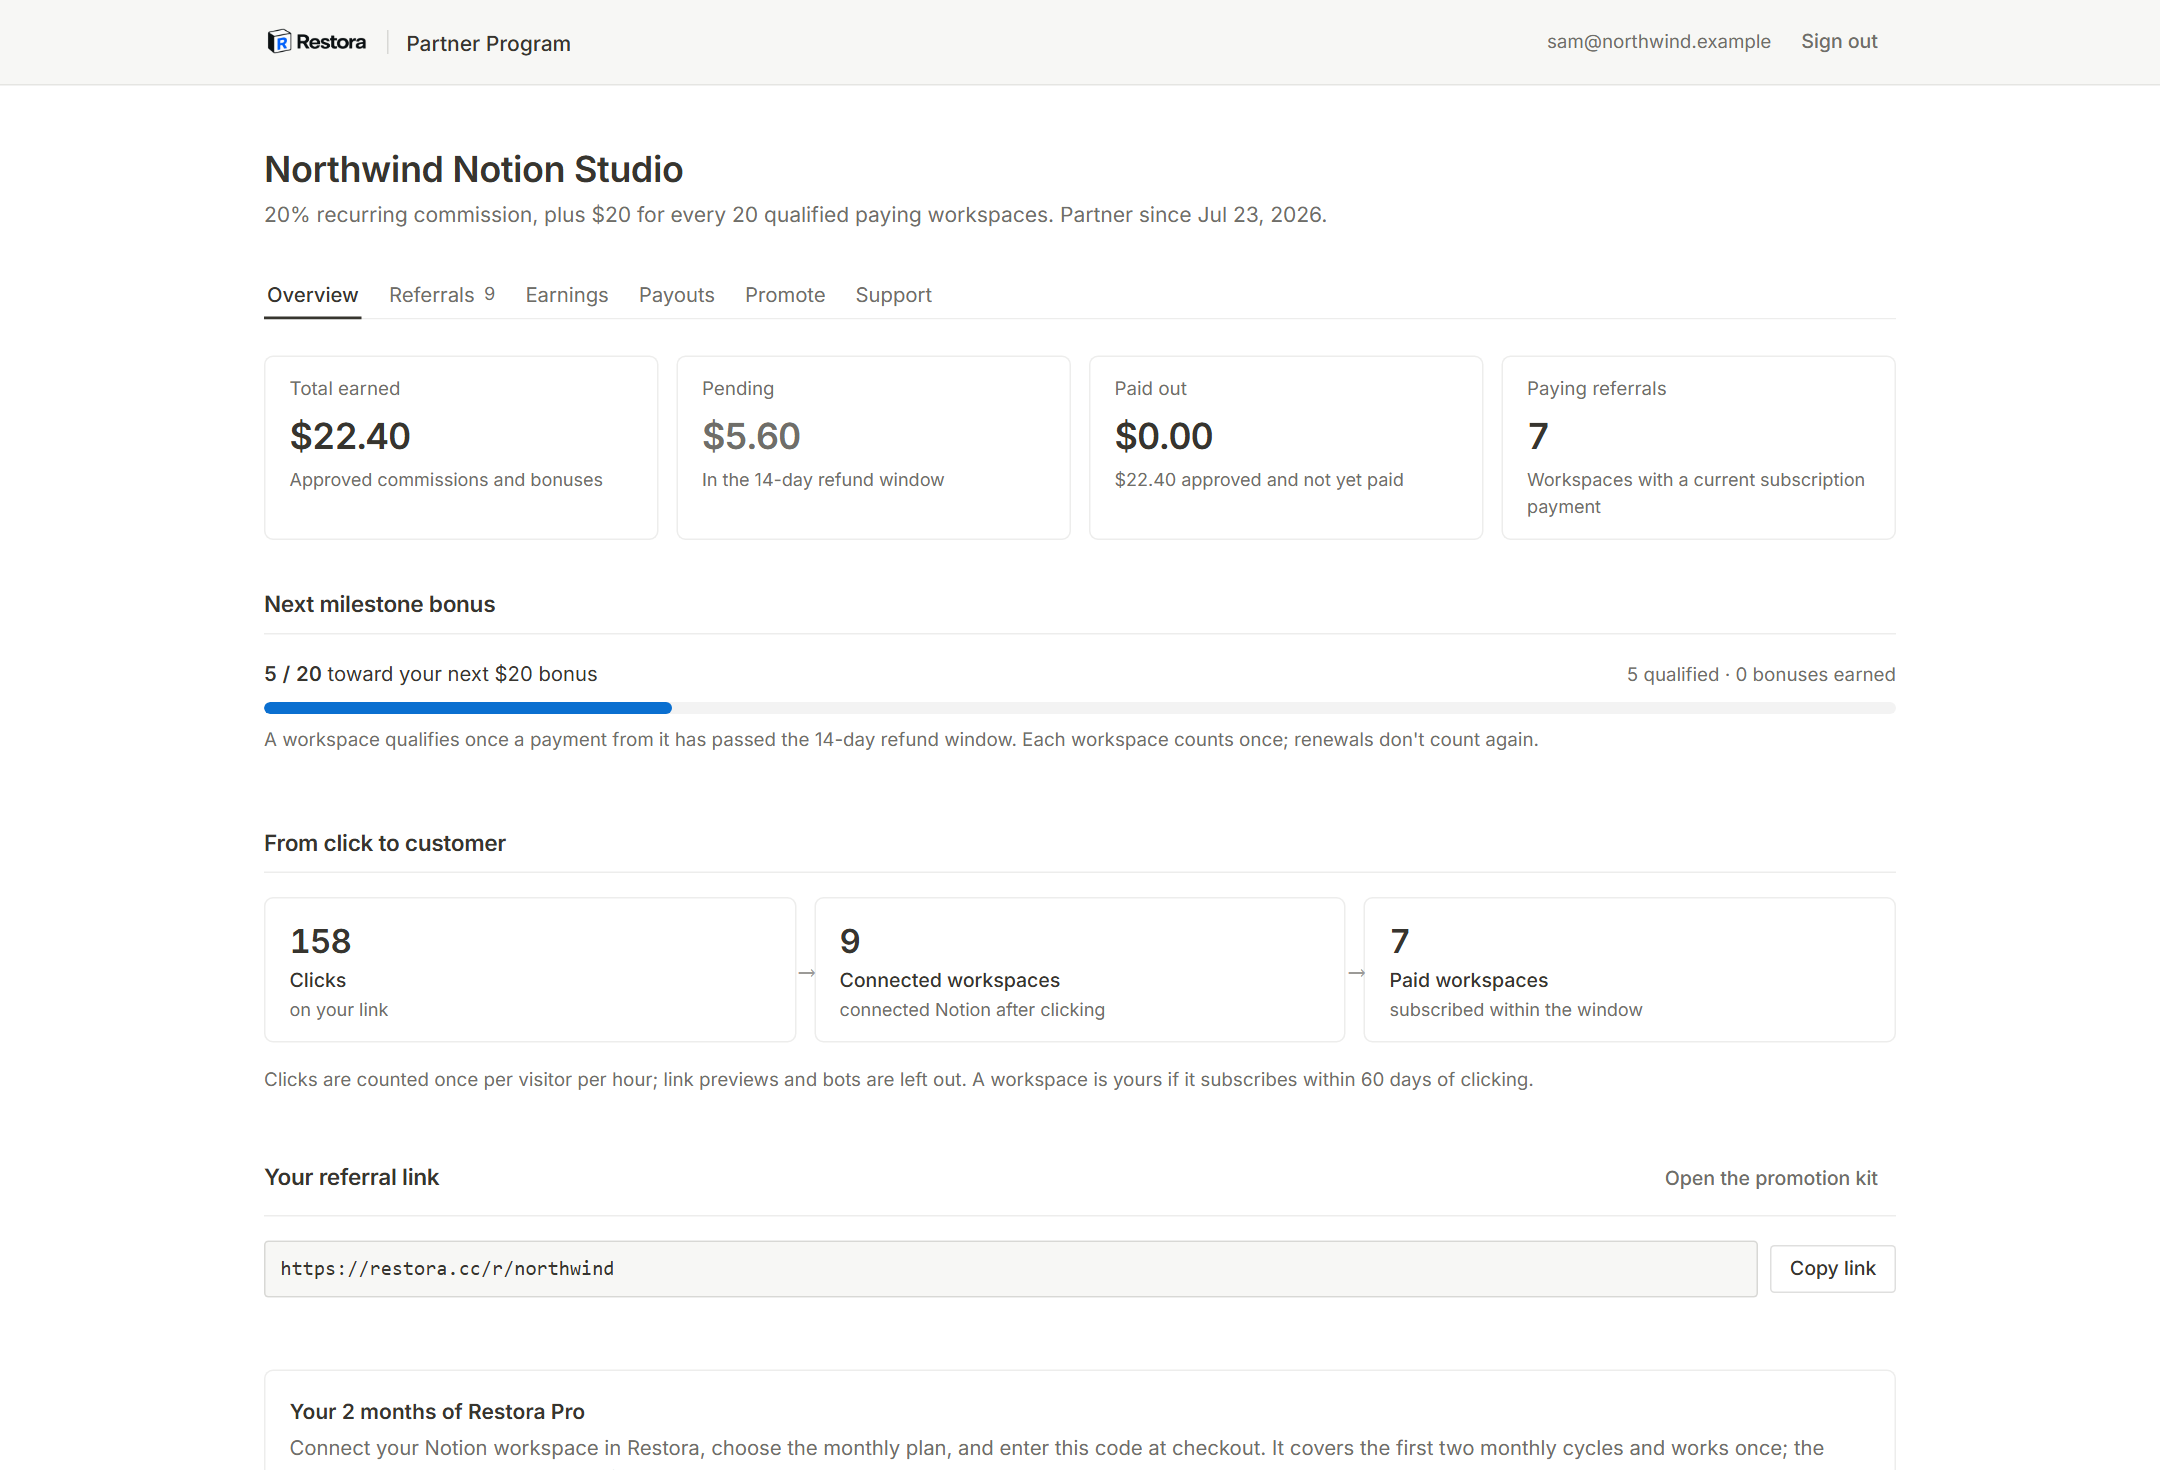Screen dimensions: 2160x1470
Task: Click the From click to customer heading
Action: pyautogui.click(x=384, y=843)
